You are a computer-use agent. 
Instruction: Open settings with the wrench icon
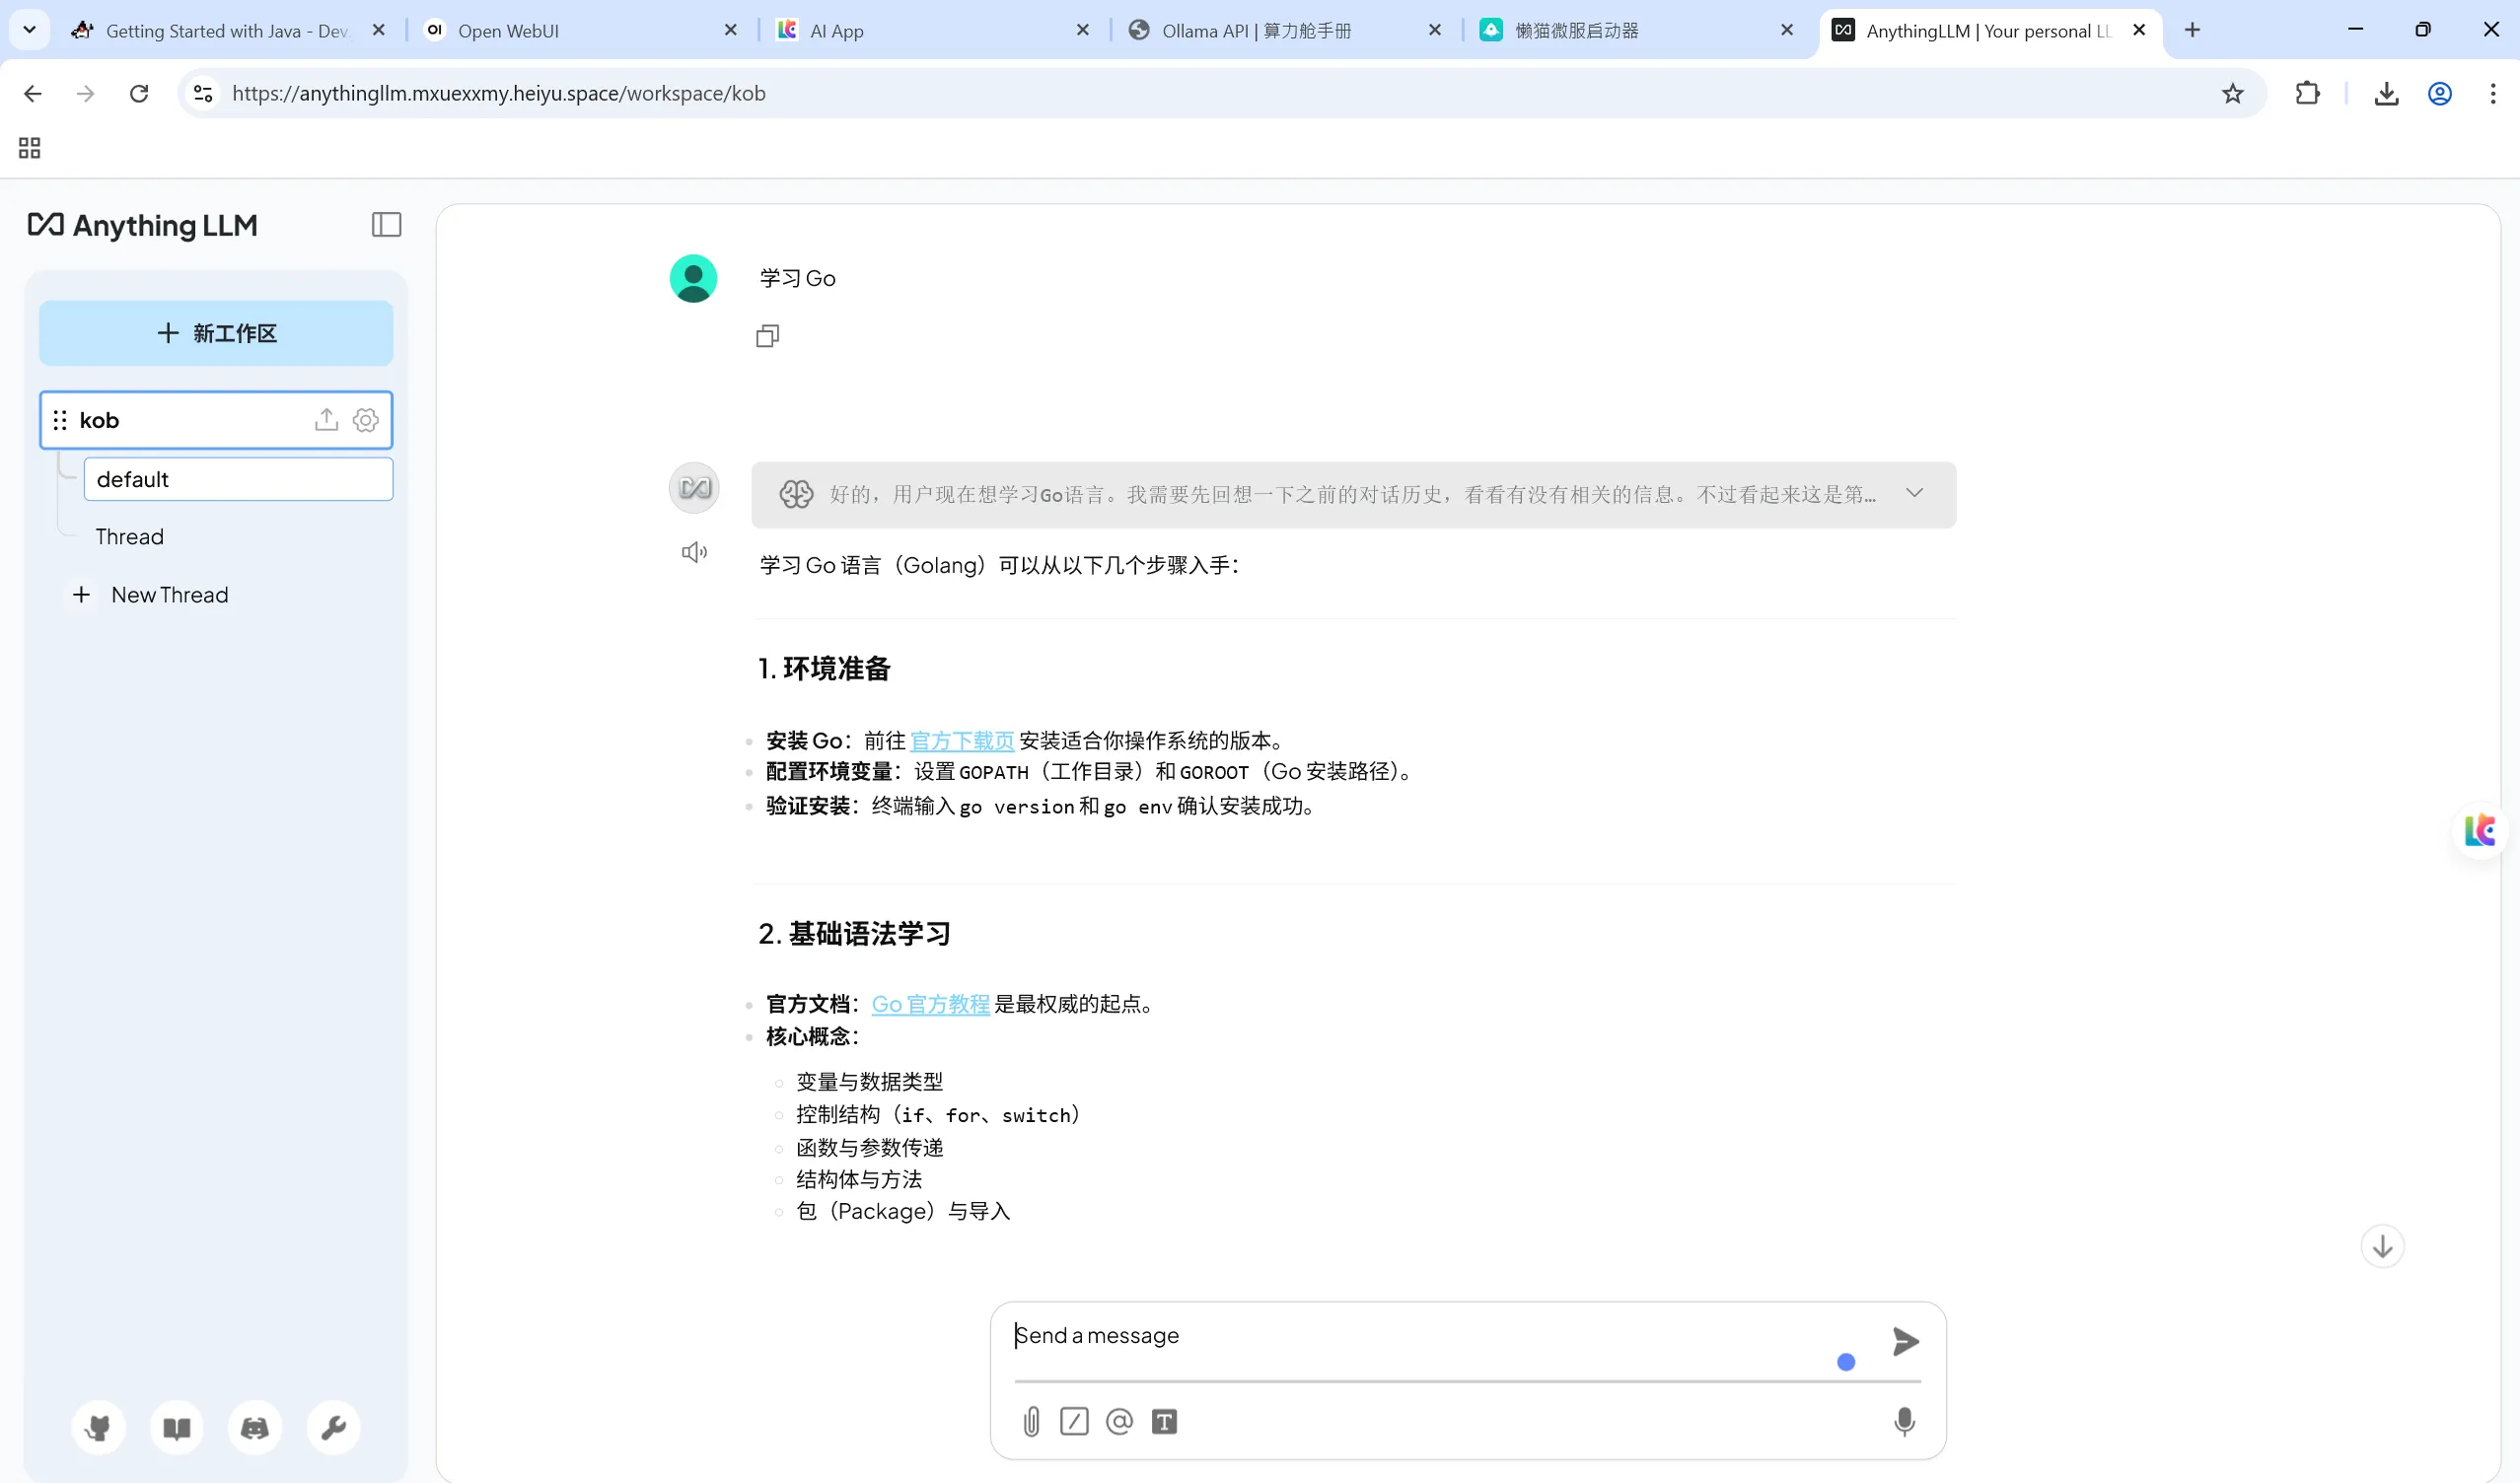pos(333,1427)
